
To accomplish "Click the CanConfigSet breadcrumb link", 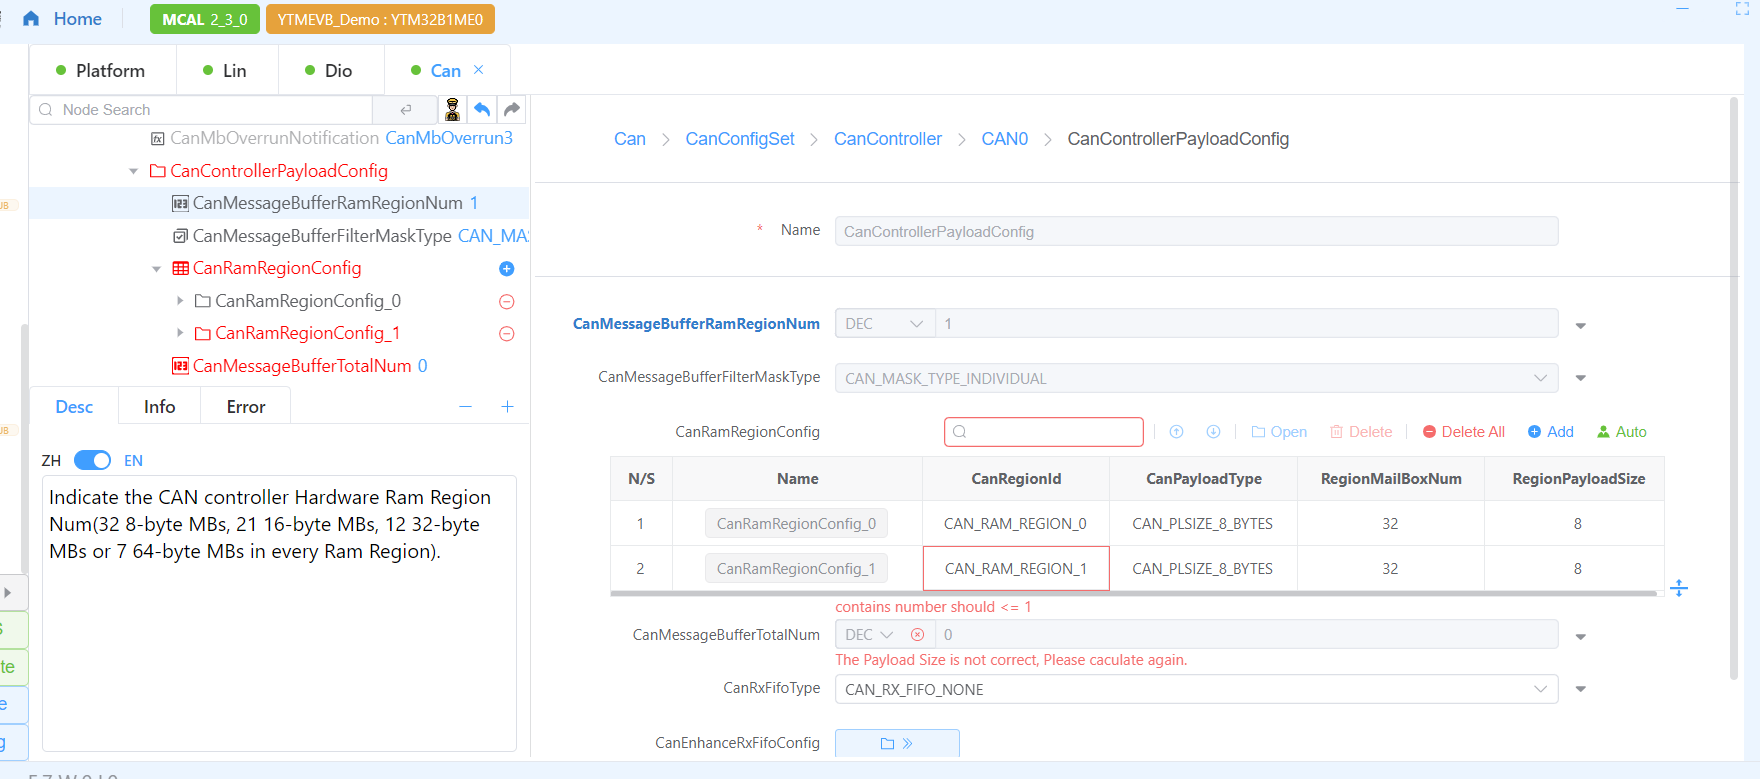I will pos(739,139).
